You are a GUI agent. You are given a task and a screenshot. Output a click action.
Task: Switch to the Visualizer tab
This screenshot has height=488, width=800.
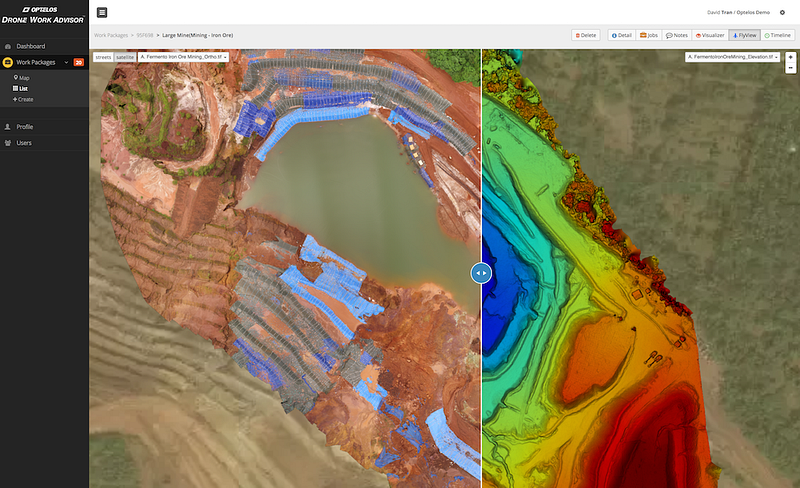click(710, 35)
